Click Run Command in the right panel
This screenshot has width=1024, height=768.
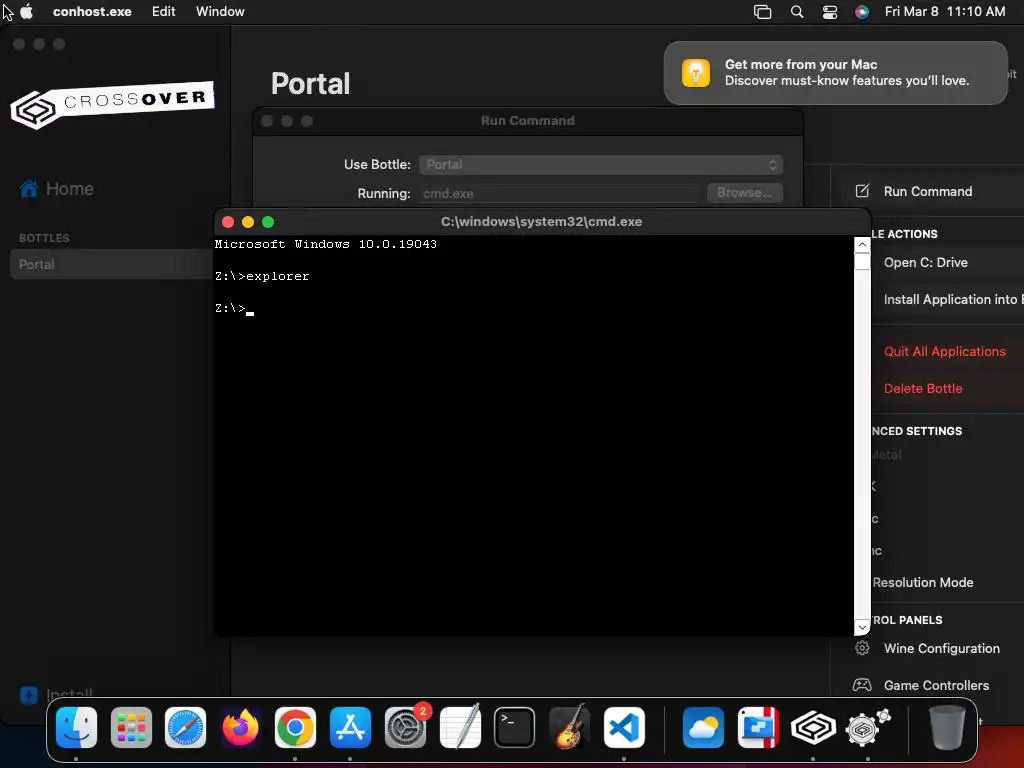(927, 191)
